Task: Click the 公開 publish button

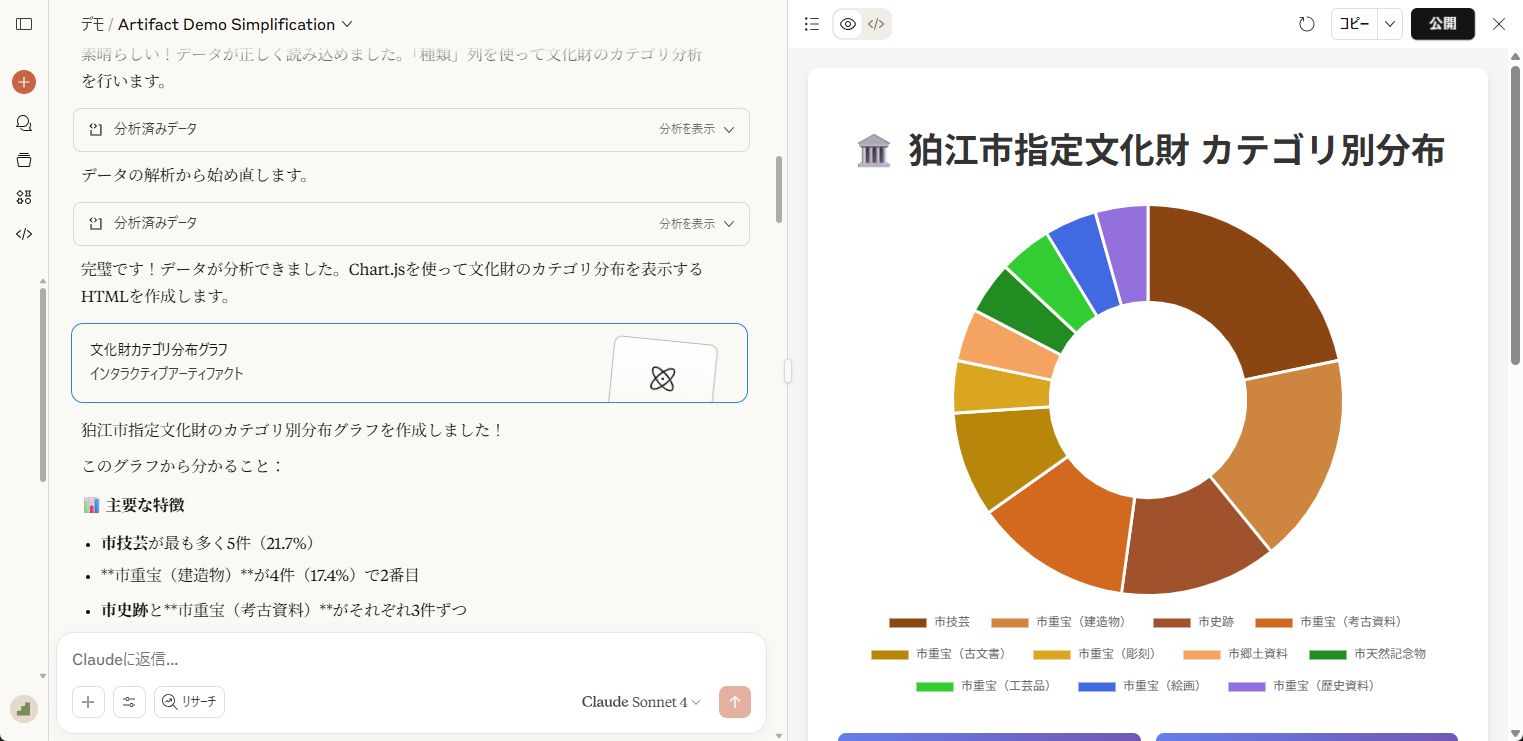Action: point(1442,24)
